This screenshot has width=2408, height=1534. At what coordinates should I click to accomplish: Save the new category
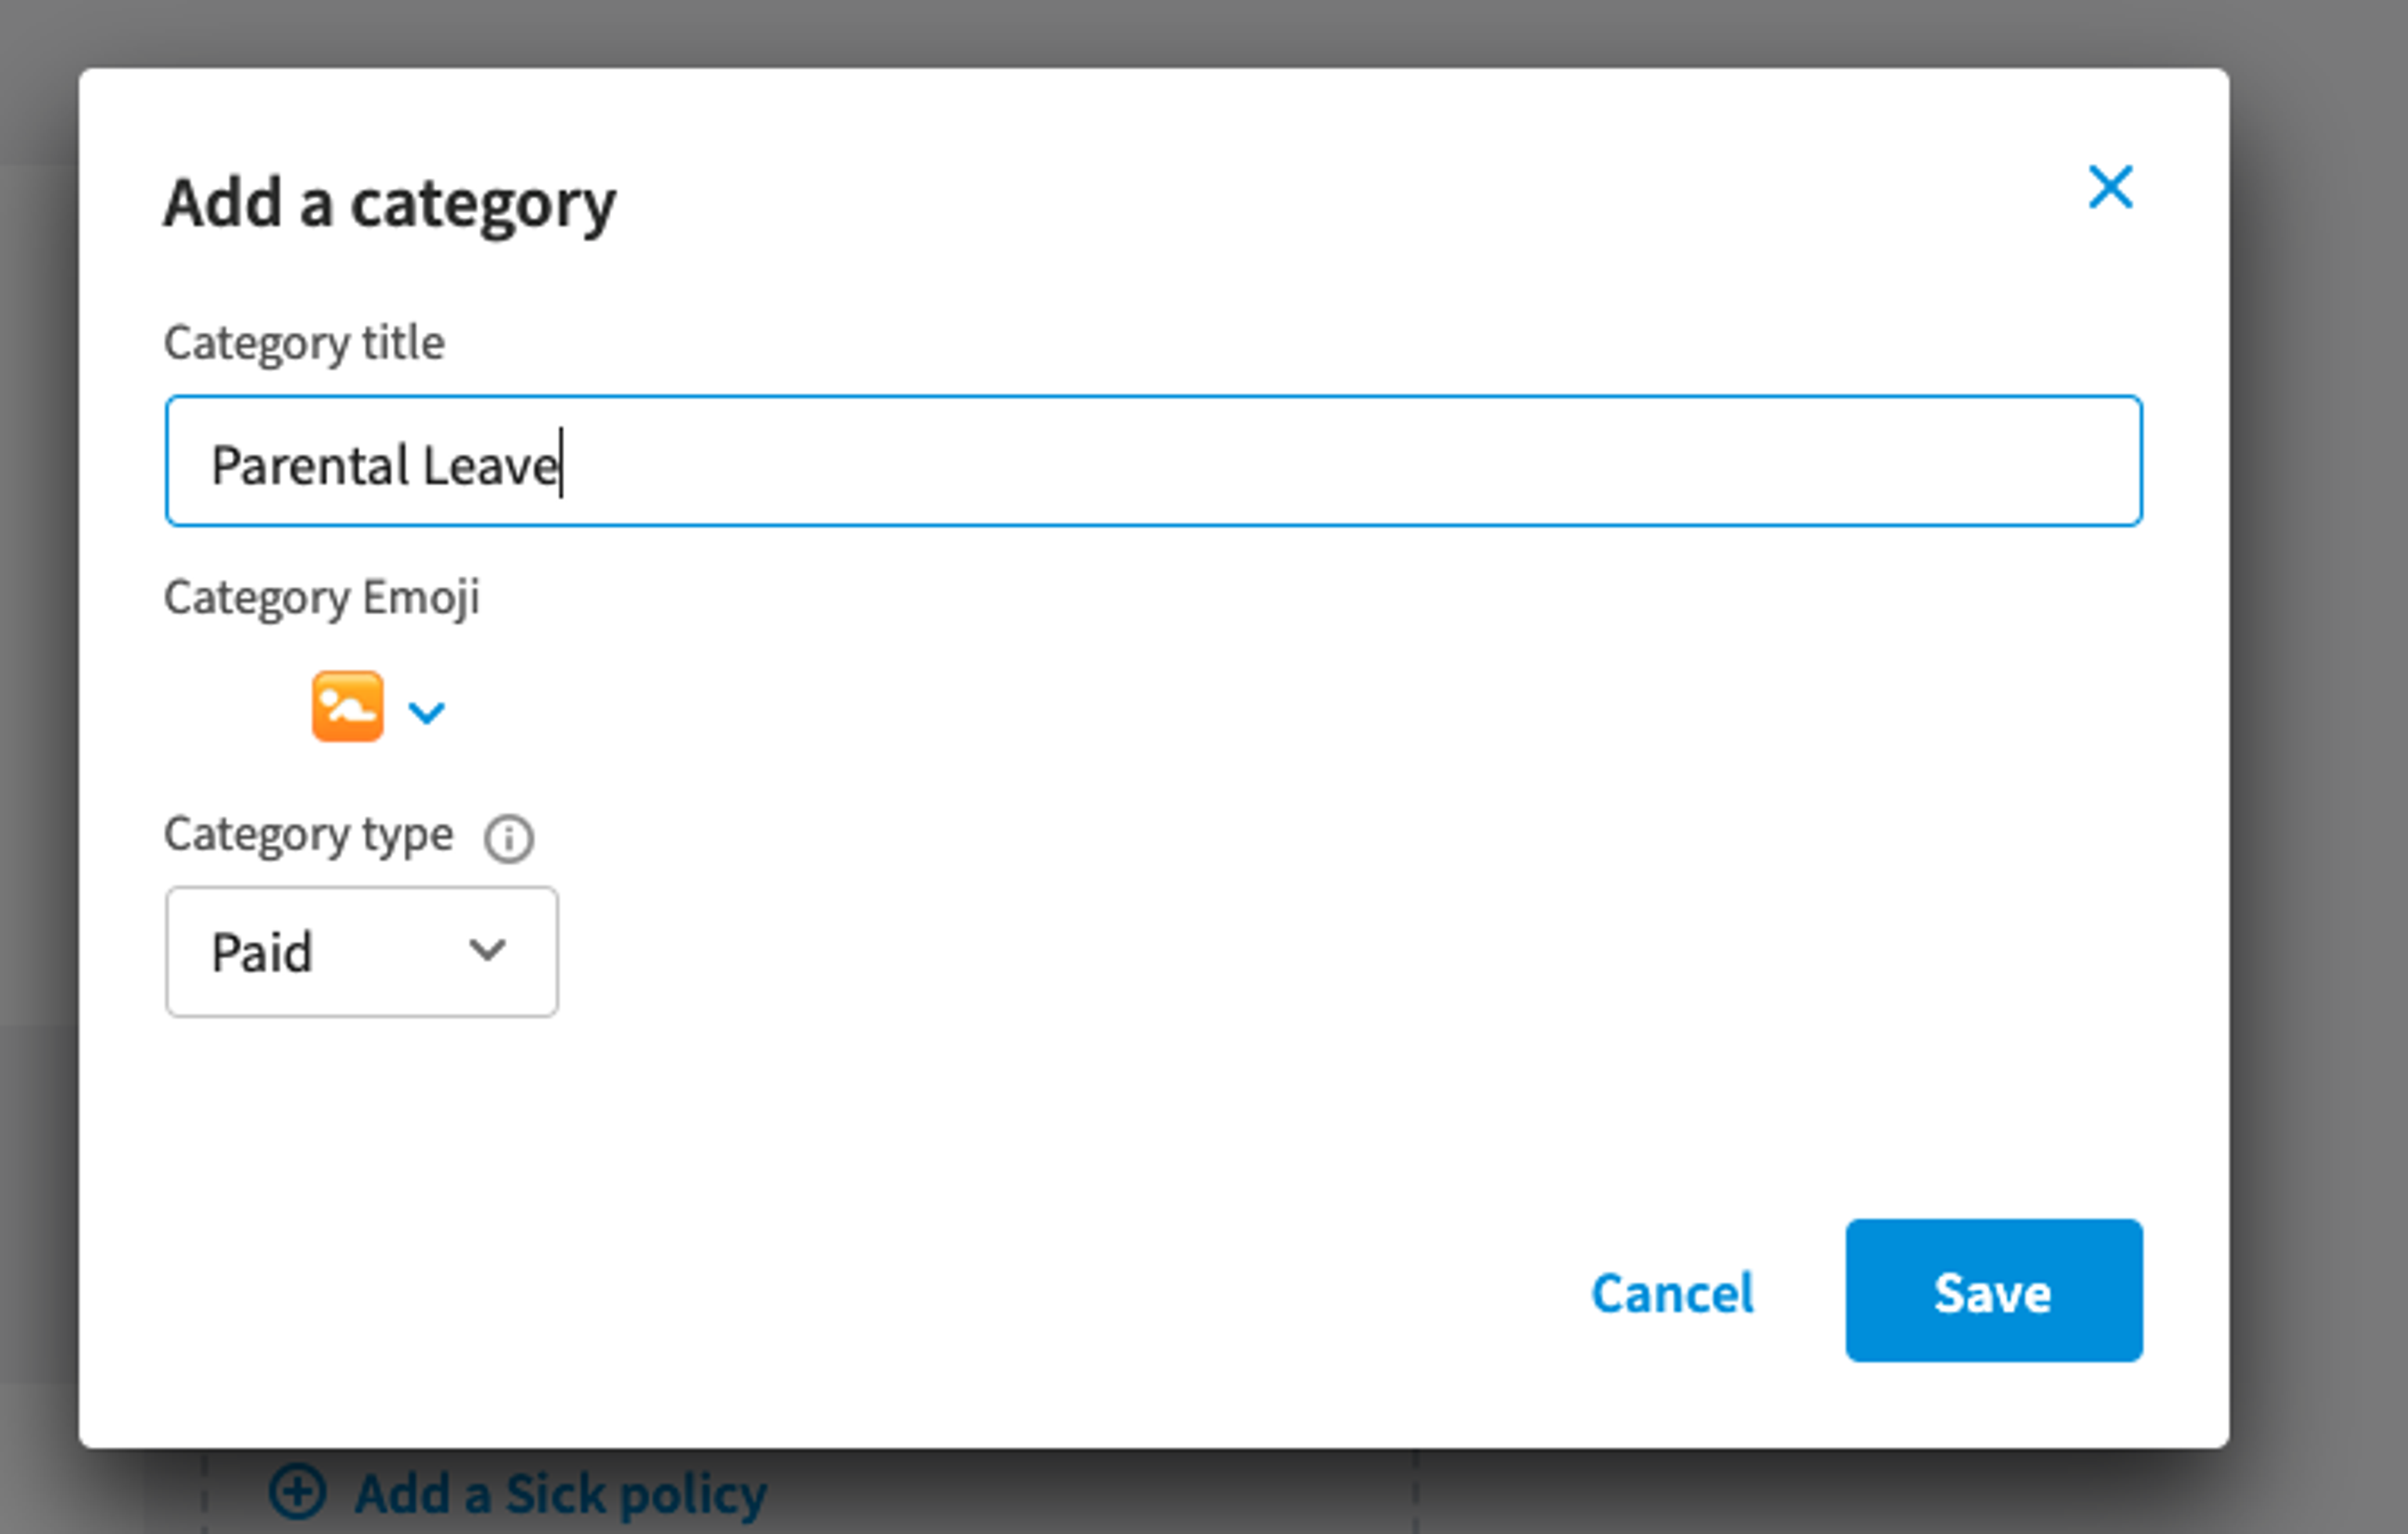[x=1993, y=1290]
